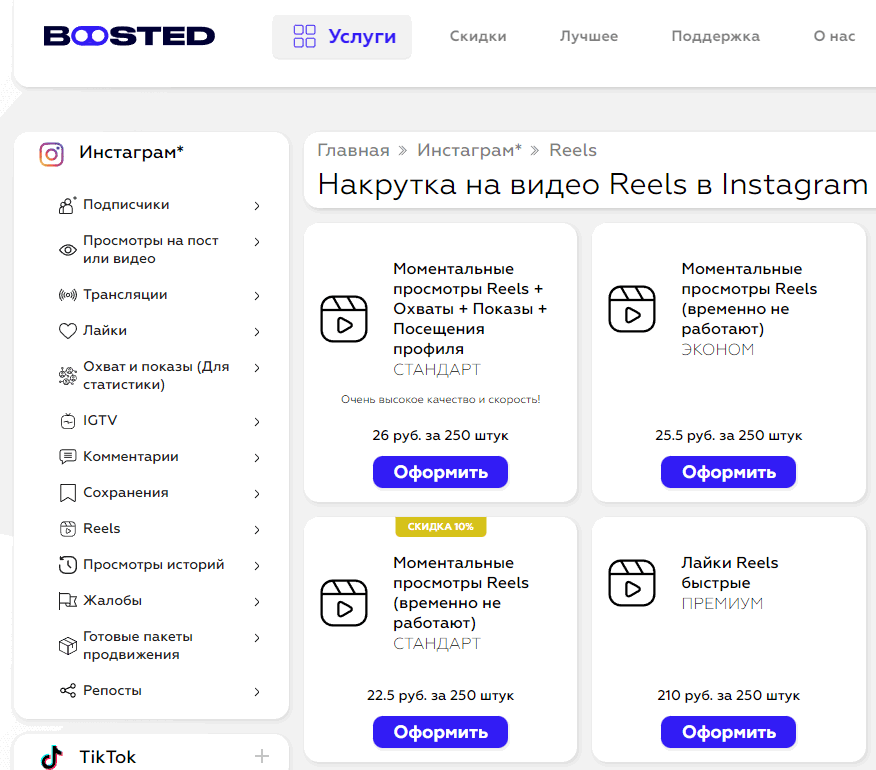
Task: Expand the Просмотры историй chevron
Action: 257,566
